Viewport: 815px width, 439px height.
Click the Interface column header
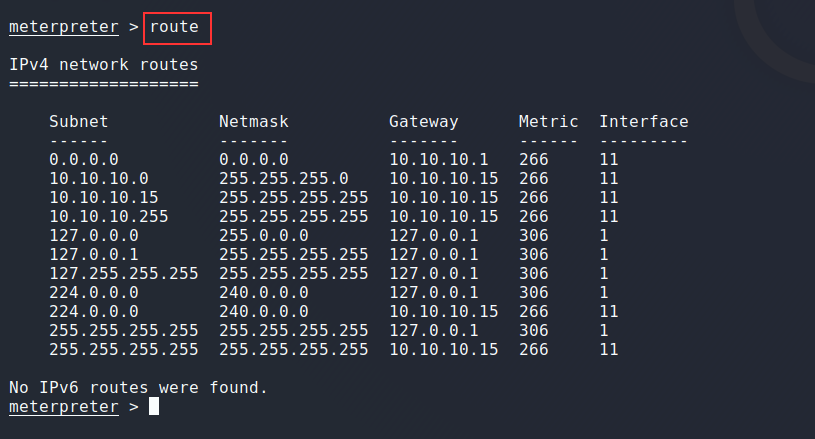pos(644,122)
